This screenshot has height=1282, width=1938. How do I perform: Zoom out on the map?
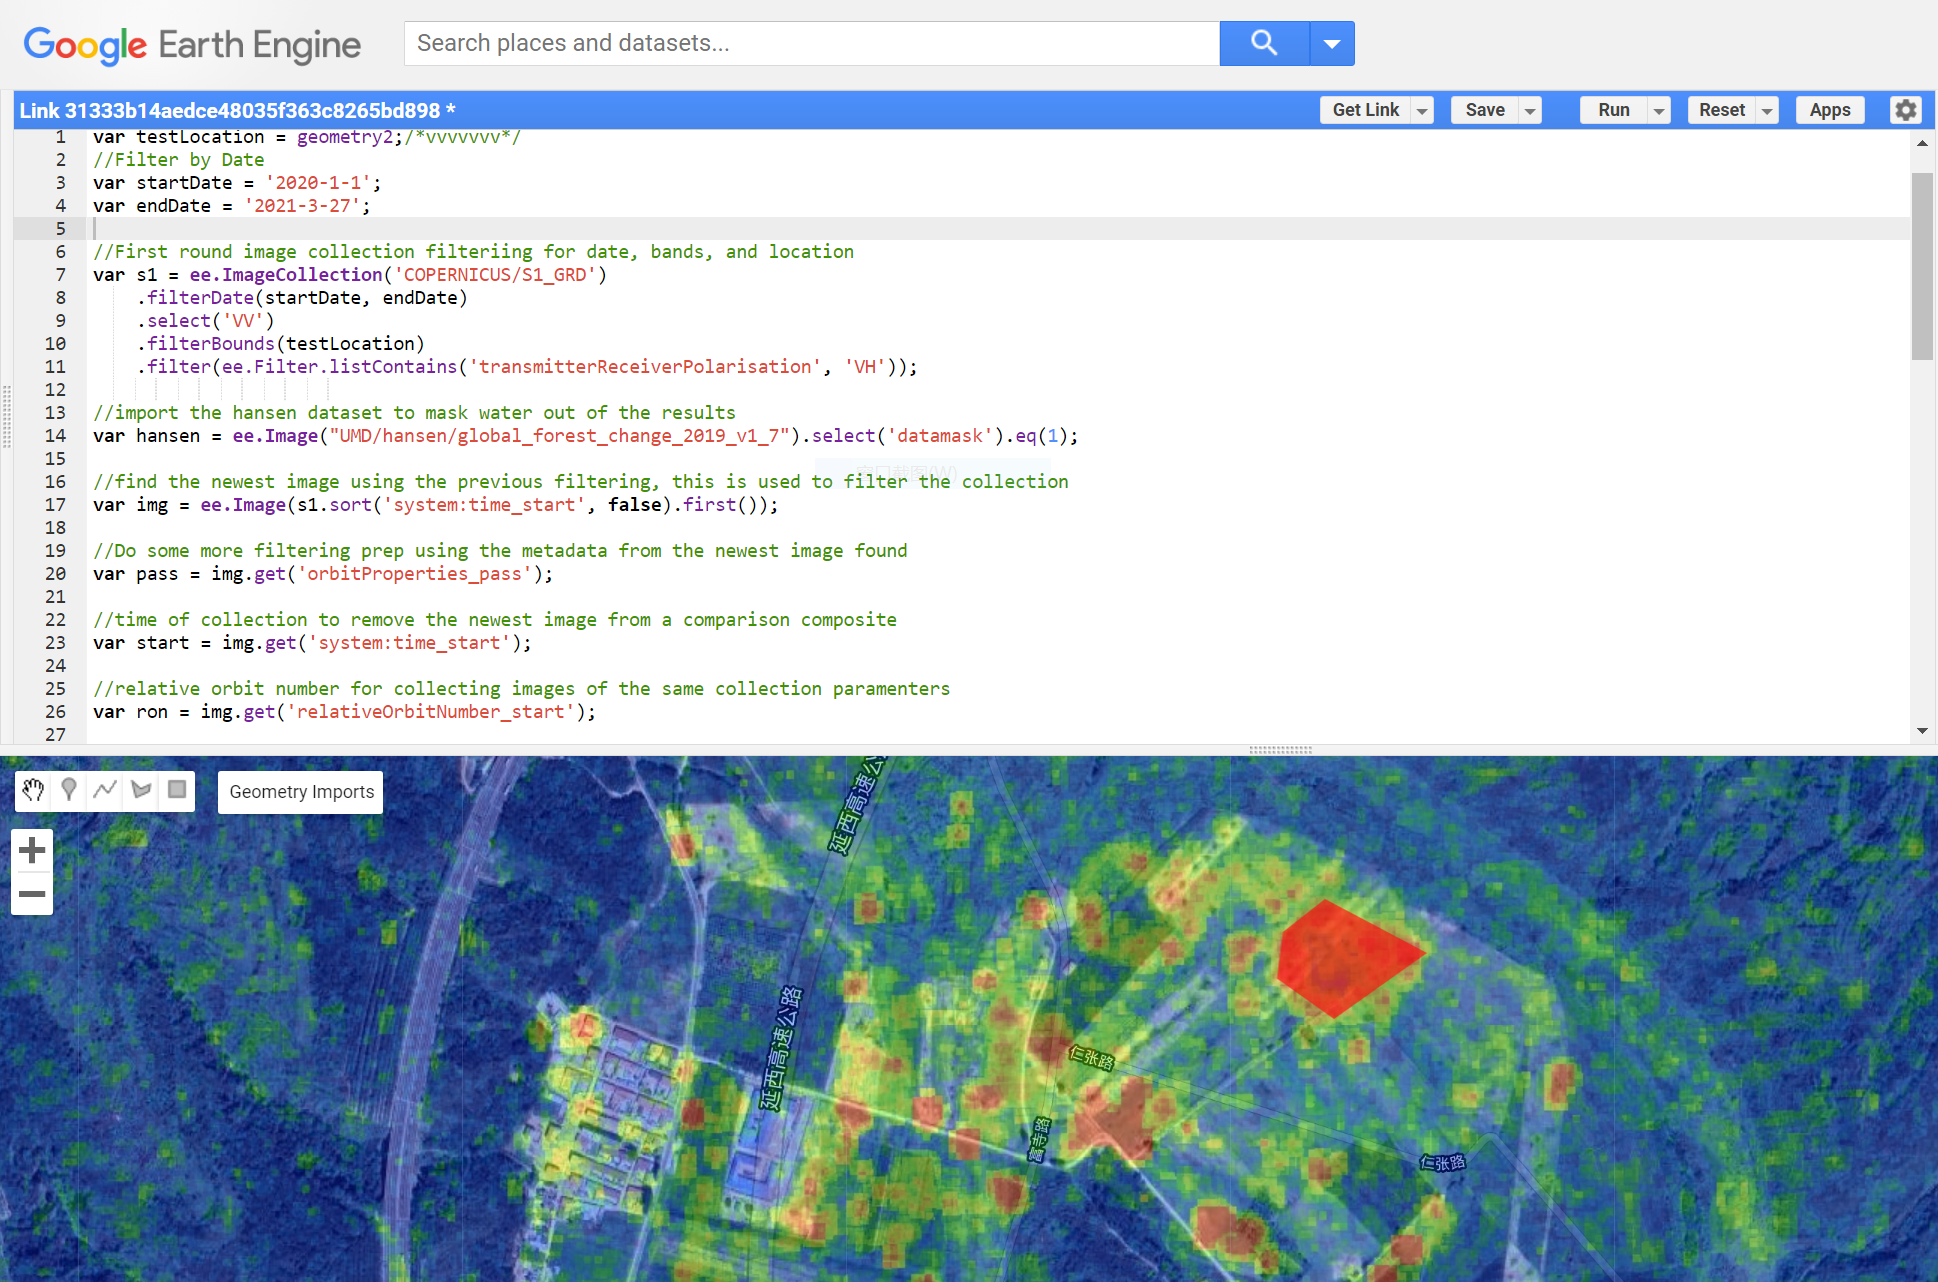point(32,894)
